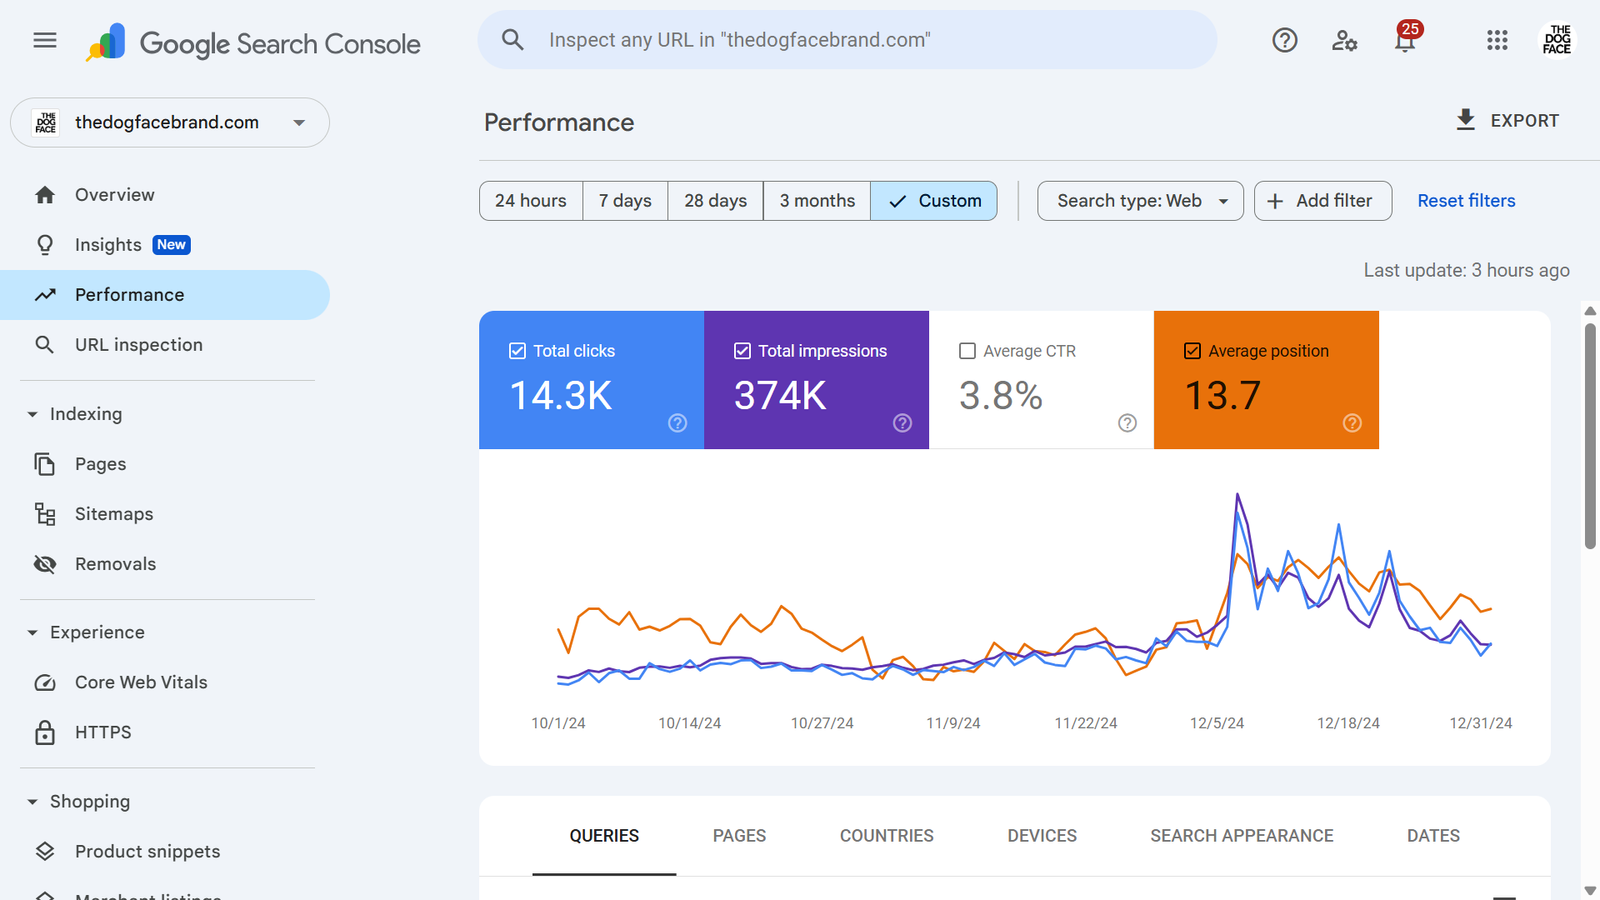
Task: Collapse the Indexing section
Action: pos(32,414)
